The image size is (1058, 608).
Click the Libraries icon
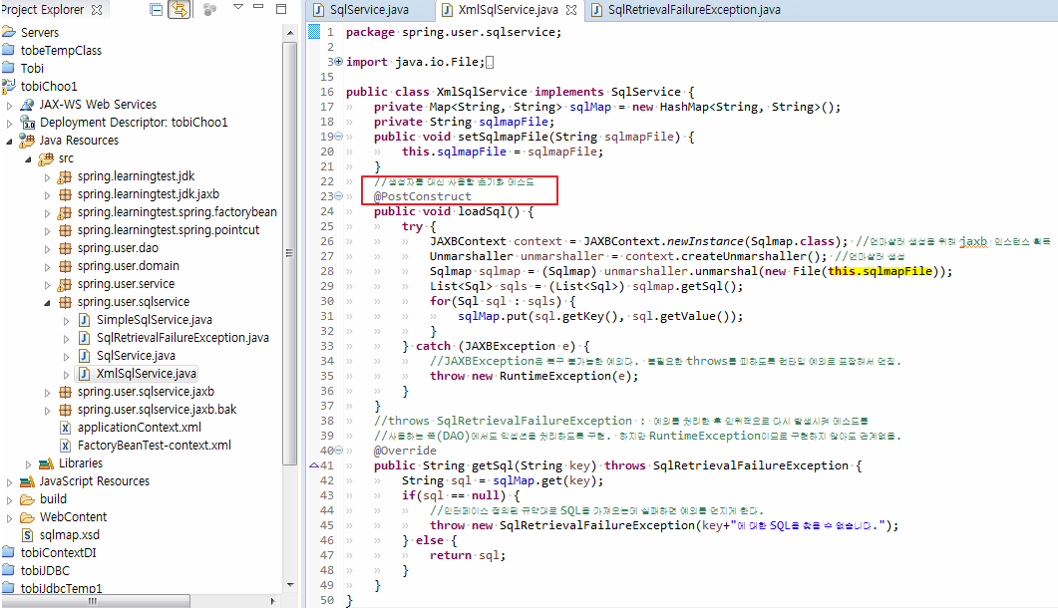[x=47, y=464]
